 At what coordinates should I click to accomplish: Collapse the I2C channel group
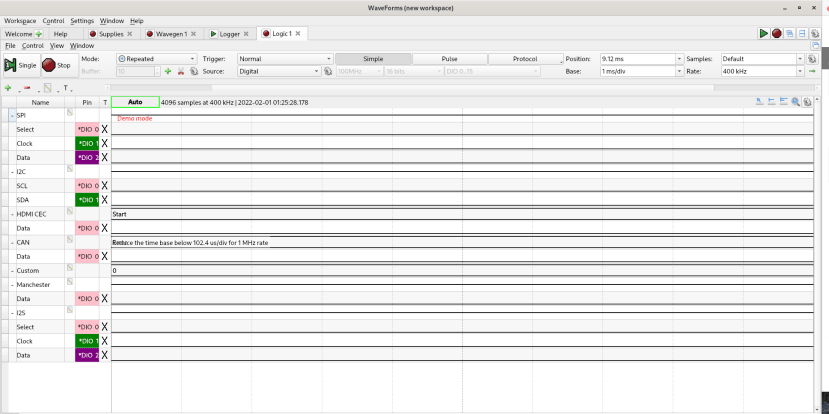point(12,172)
